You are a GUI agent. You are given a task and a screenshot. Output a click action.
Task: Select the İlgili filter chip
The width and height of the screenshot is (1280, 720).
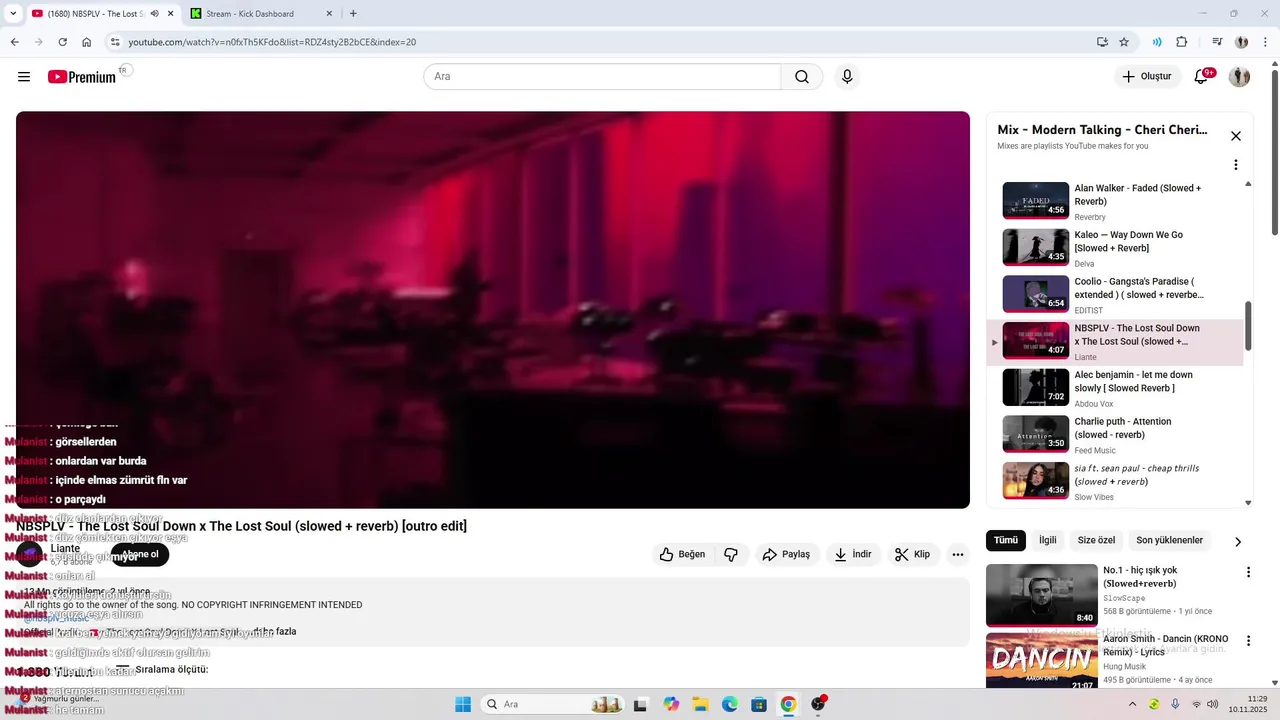[x=1047, y=540]
